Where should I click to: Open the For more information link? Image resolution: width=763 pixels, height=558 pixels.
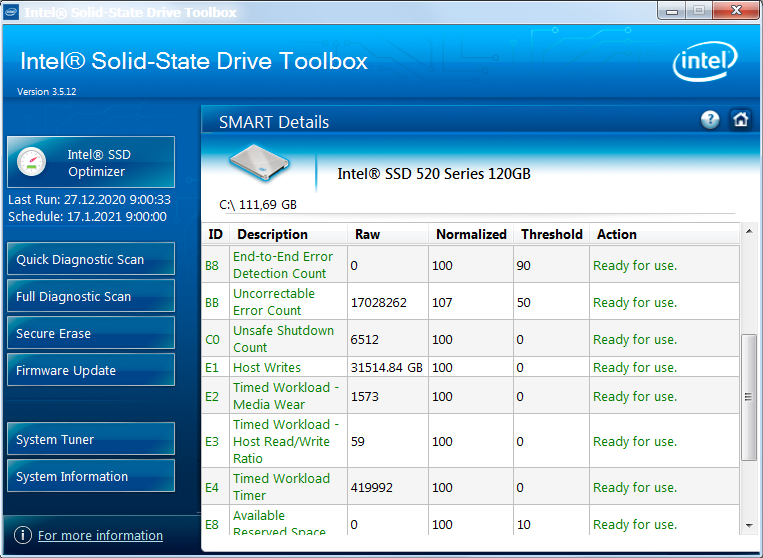pos(100,536)
